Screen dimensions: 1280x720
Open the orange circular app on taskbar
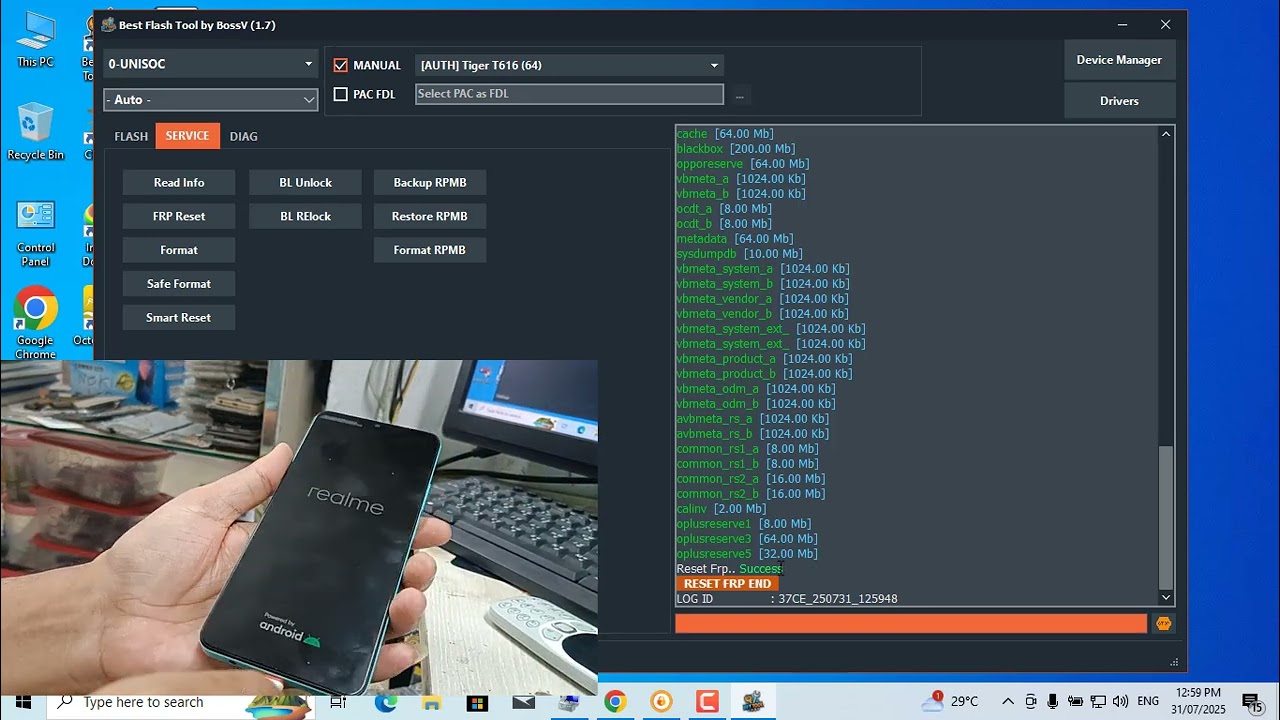tap(661, 702)
